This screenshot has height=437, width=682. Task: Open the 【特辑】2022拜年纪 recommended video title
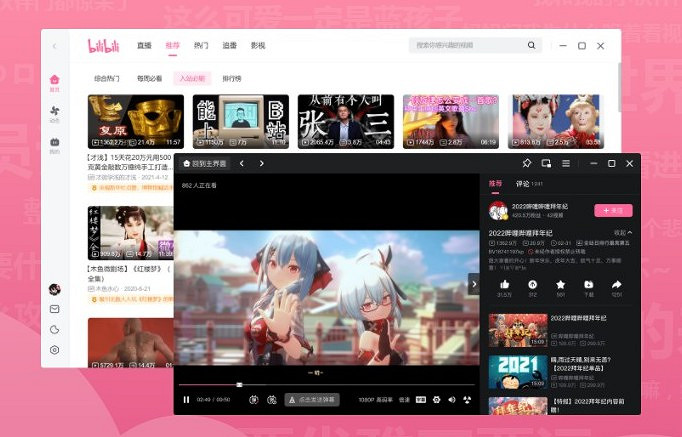click(588, 405)
